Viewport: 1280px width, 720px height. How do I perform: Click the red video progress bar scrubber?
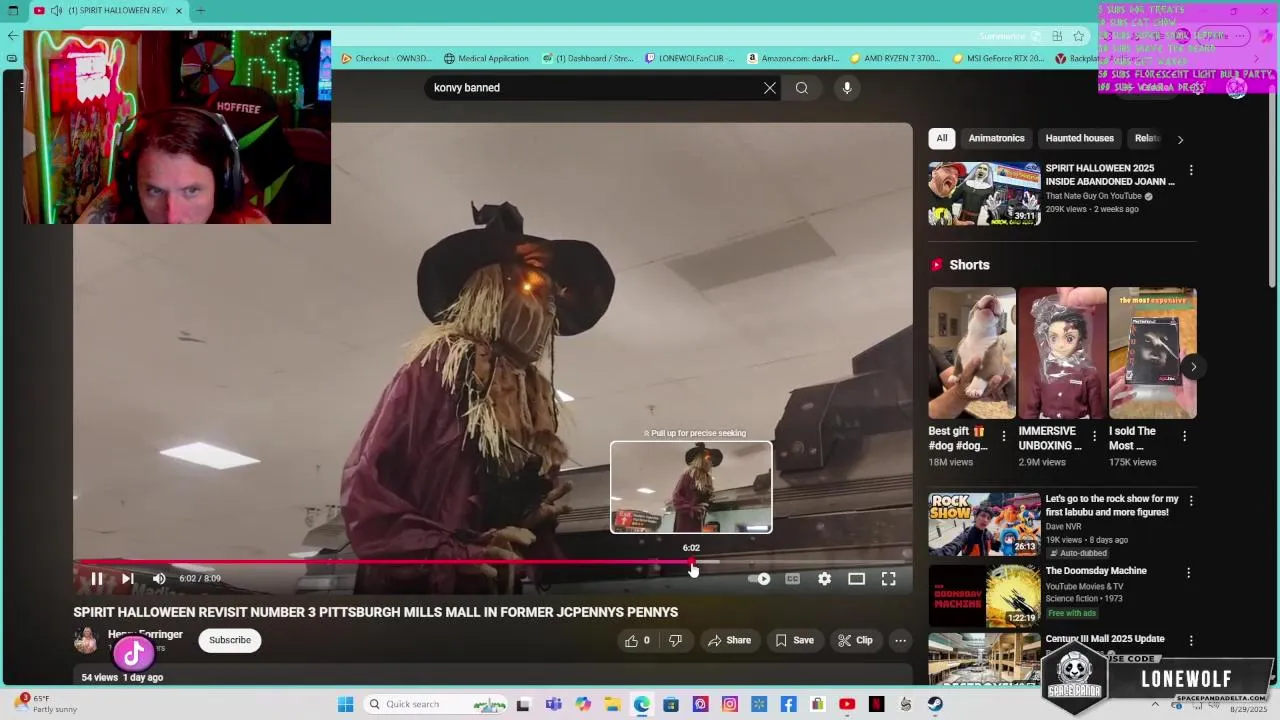point(692,562)
